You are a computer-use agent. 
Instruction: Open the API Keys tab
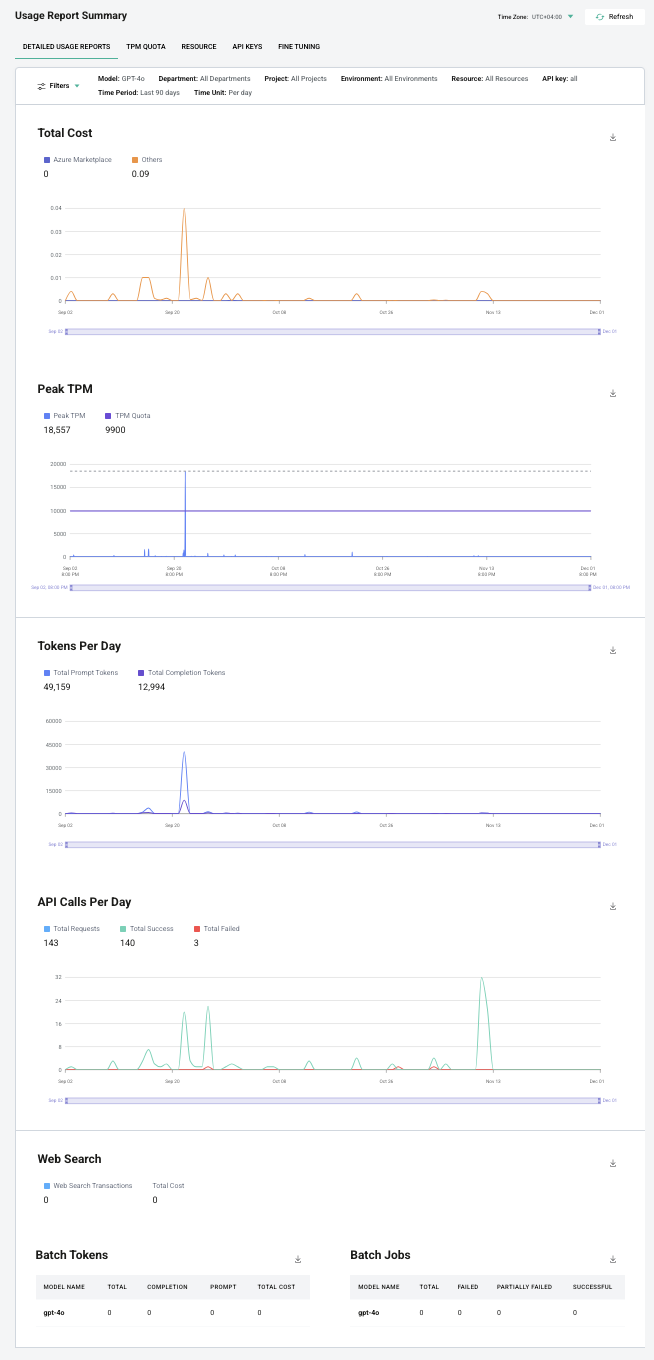coord(247,47)
